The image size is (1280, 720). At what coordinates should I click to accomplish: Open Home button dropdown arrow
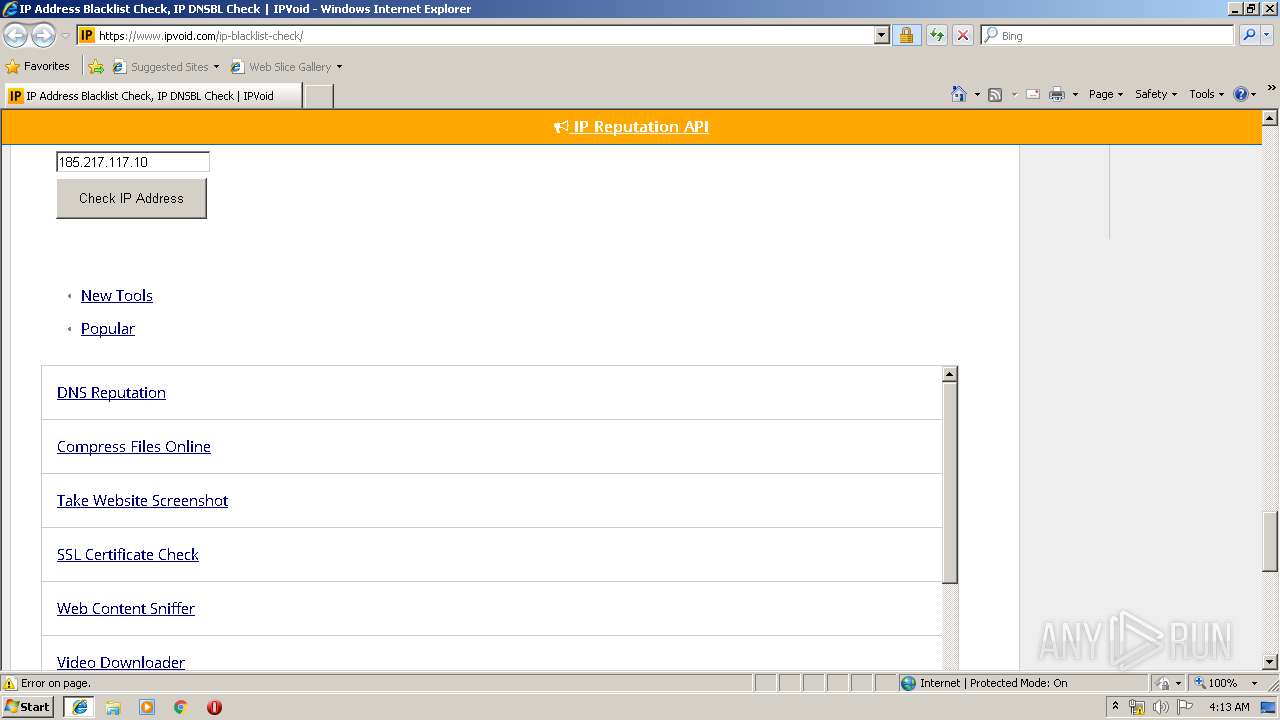977,94
